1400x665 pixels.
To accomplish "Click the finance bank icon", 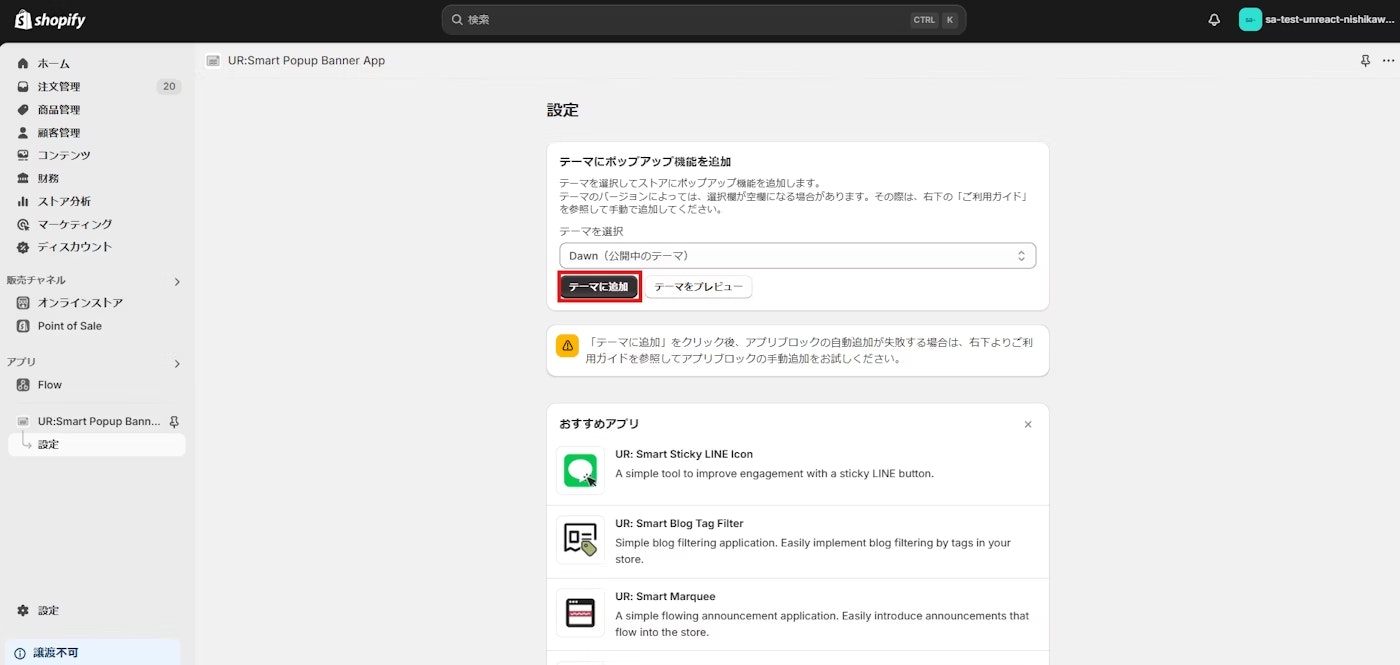I will click(23, 178).
